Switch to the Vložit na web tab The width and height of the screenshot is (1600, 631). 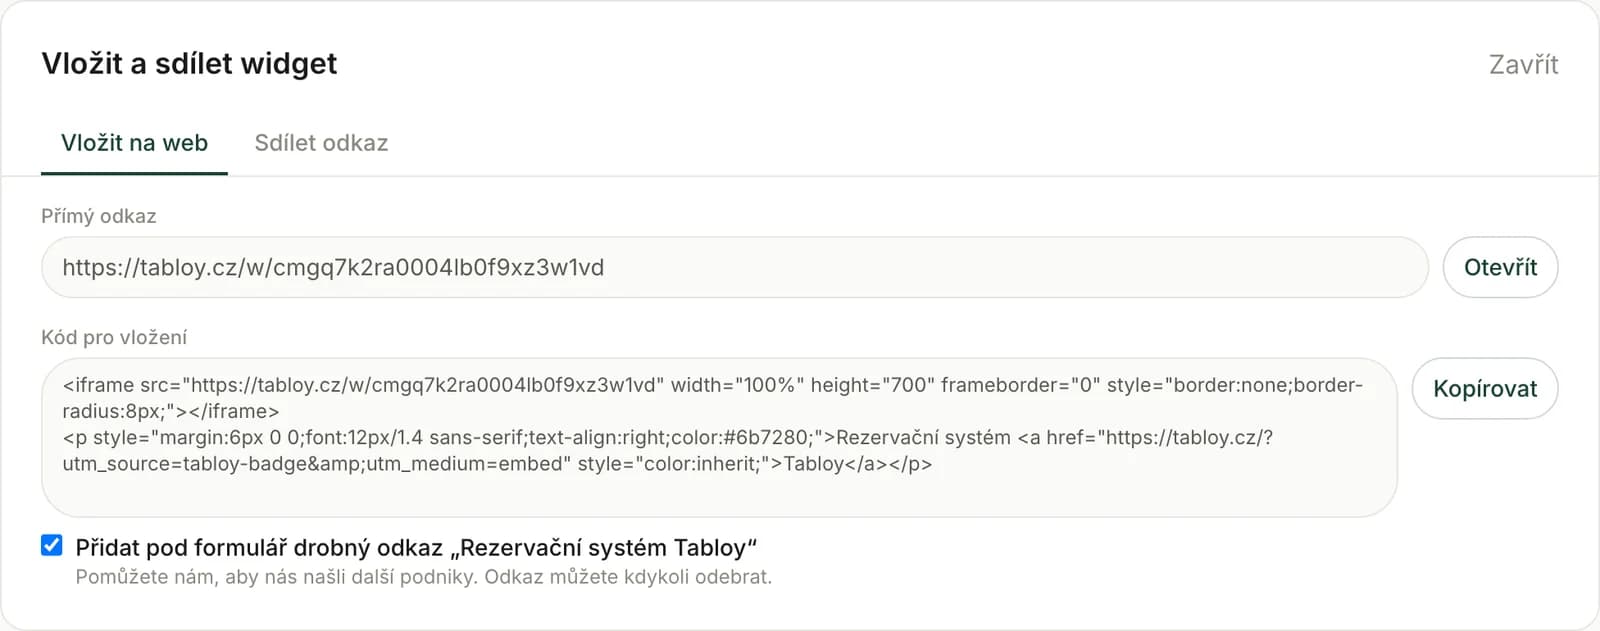(134, 143)
